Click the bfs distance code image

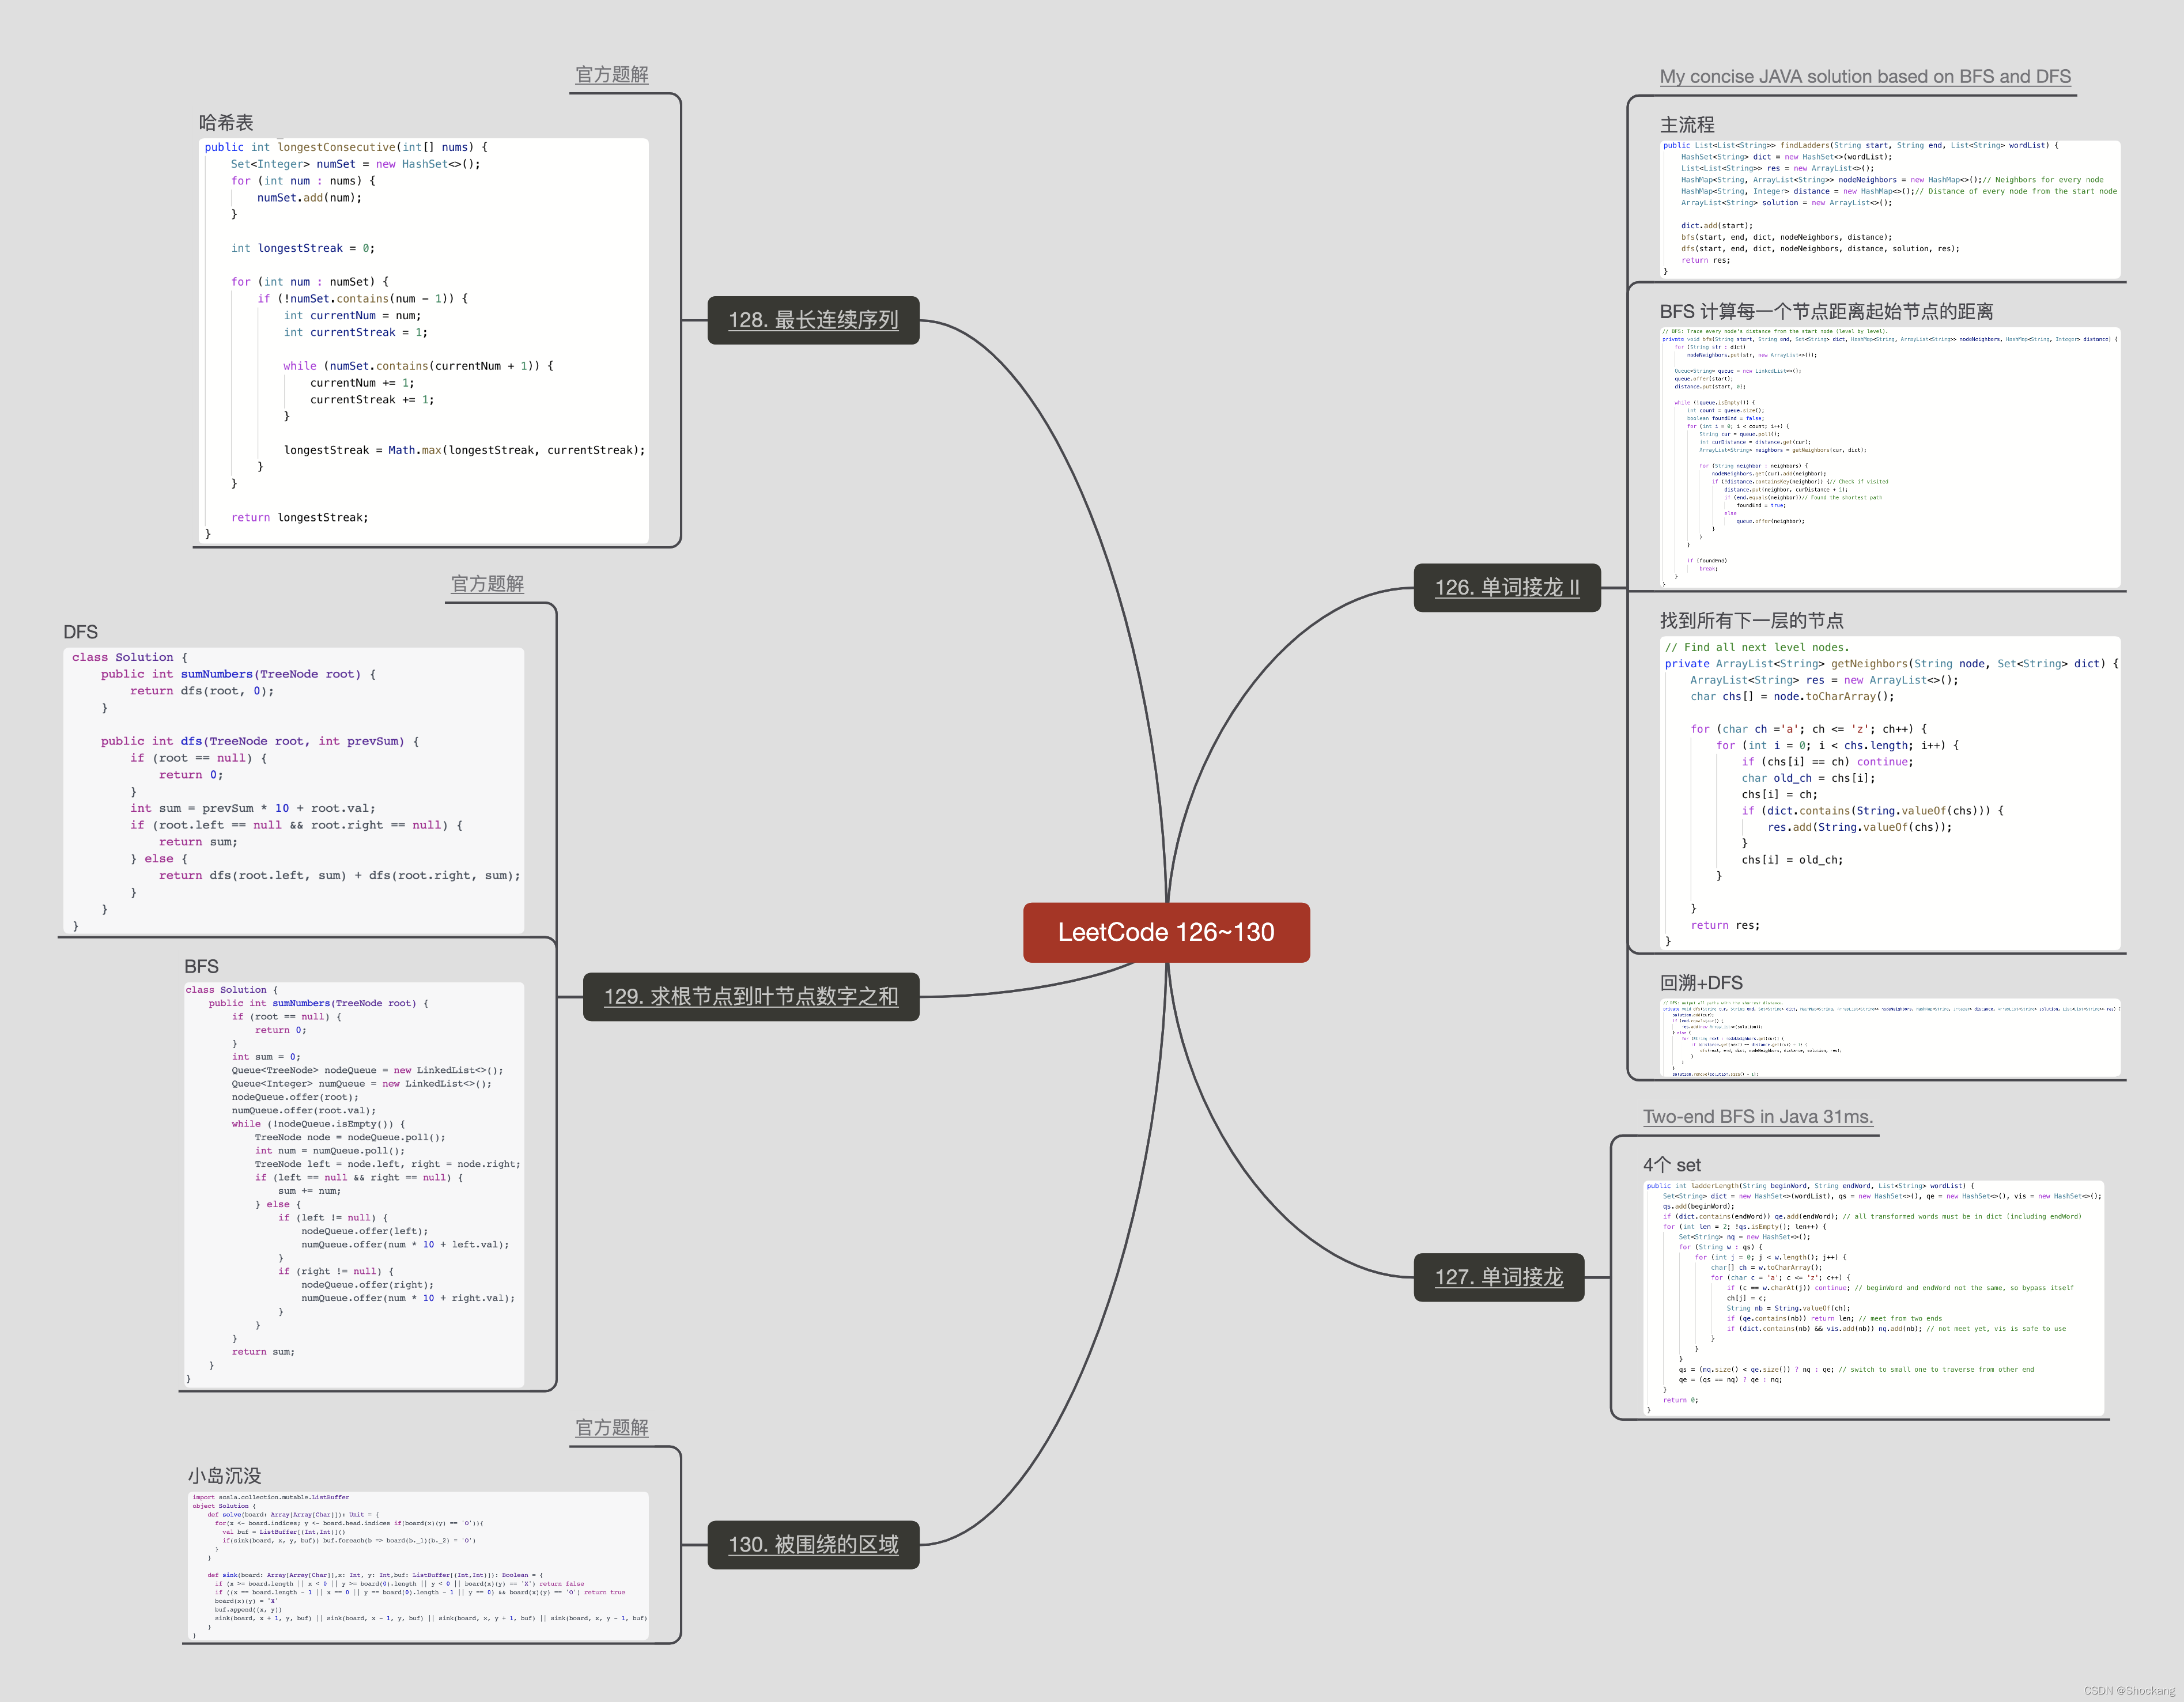click(1890, 458)
